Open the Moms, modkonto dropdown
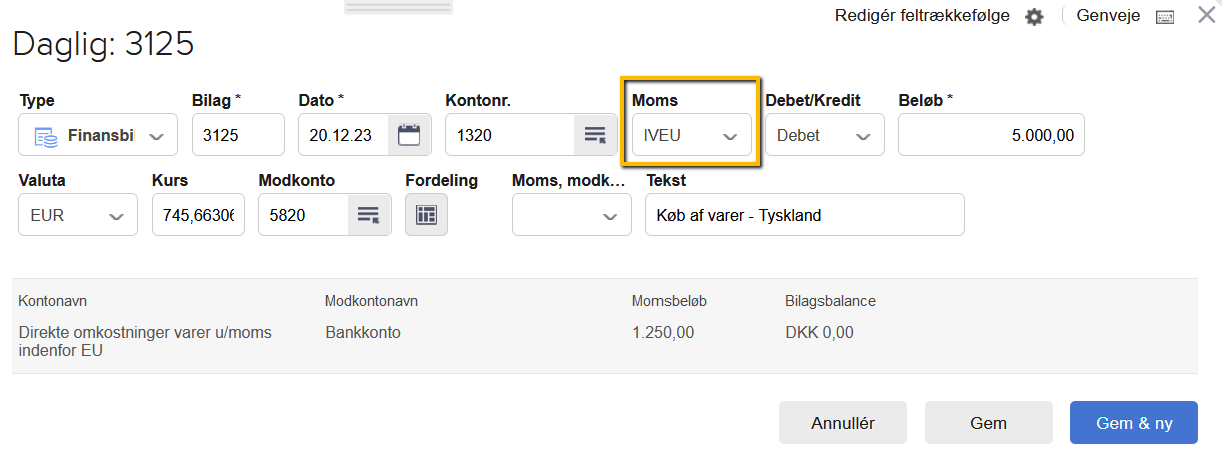 pos(571,215)
